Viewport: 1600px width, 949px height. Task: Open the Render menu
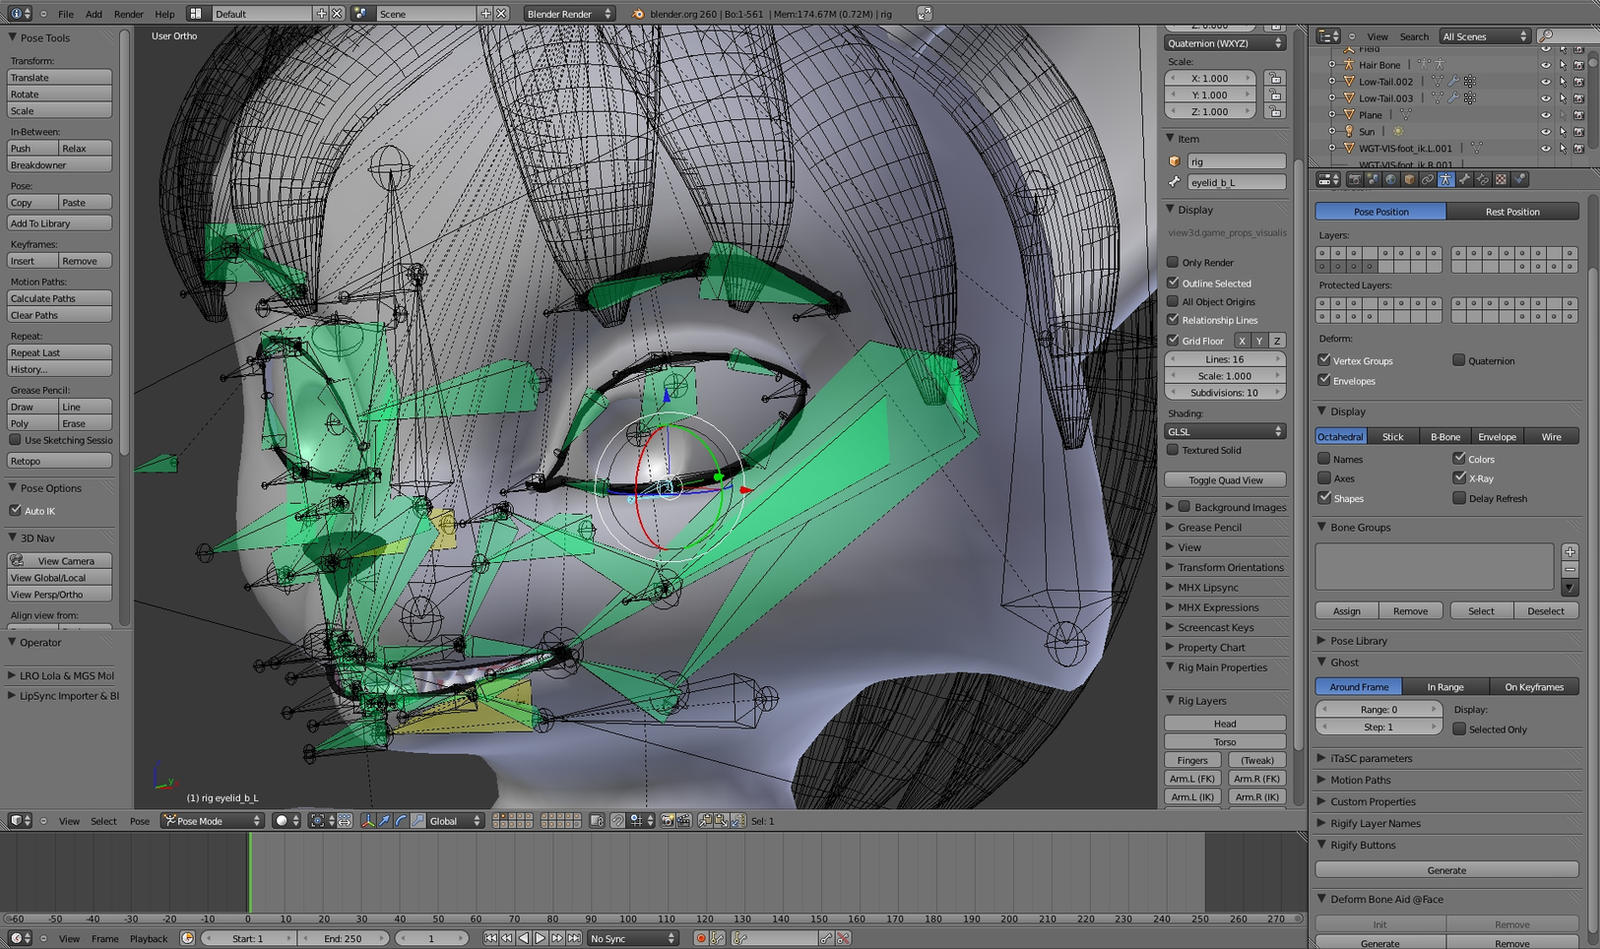click(128, 14)
